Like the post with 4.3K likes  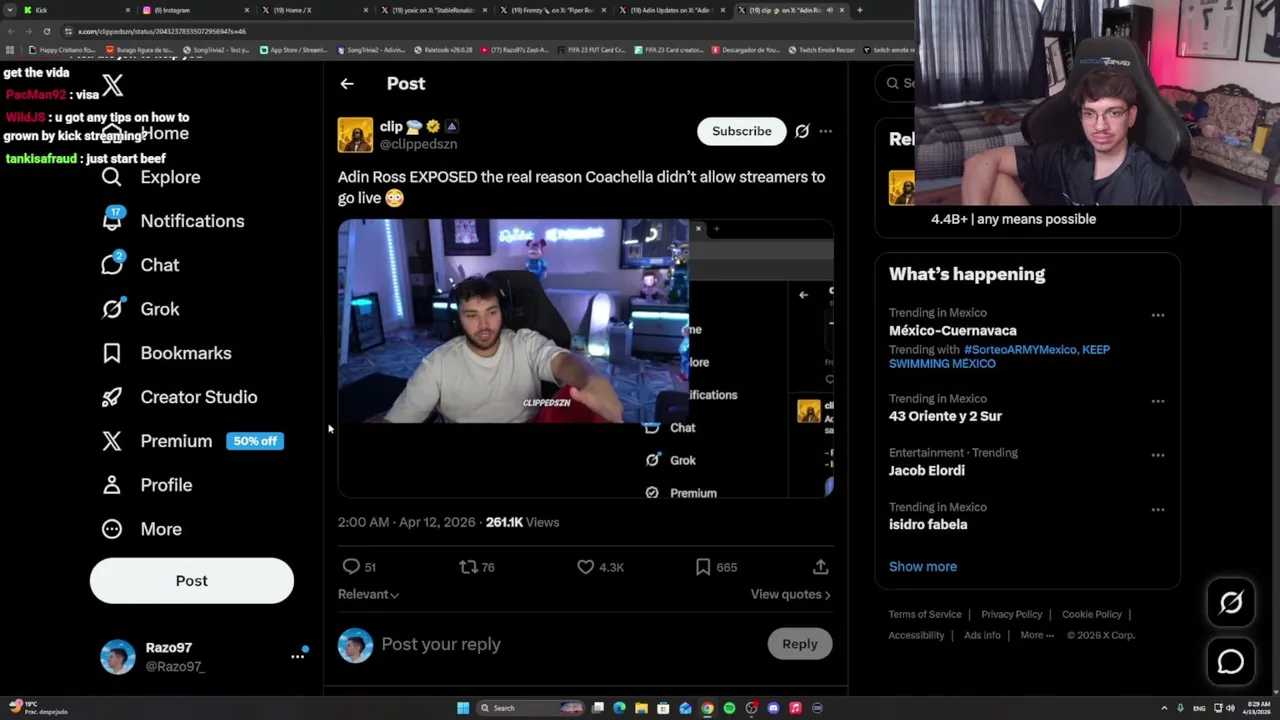tap(586, 567)
